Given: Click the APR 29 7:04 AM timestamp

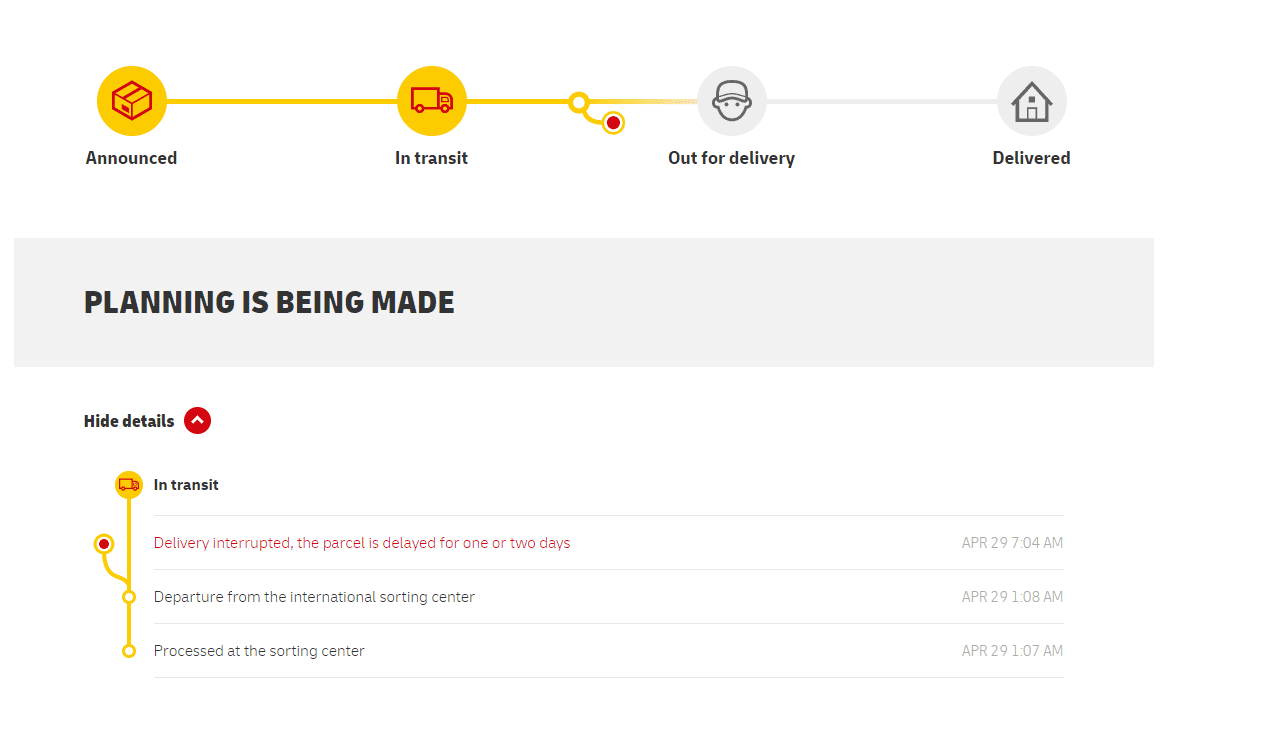Looking at the screenshot, I should pos(1012,543).
